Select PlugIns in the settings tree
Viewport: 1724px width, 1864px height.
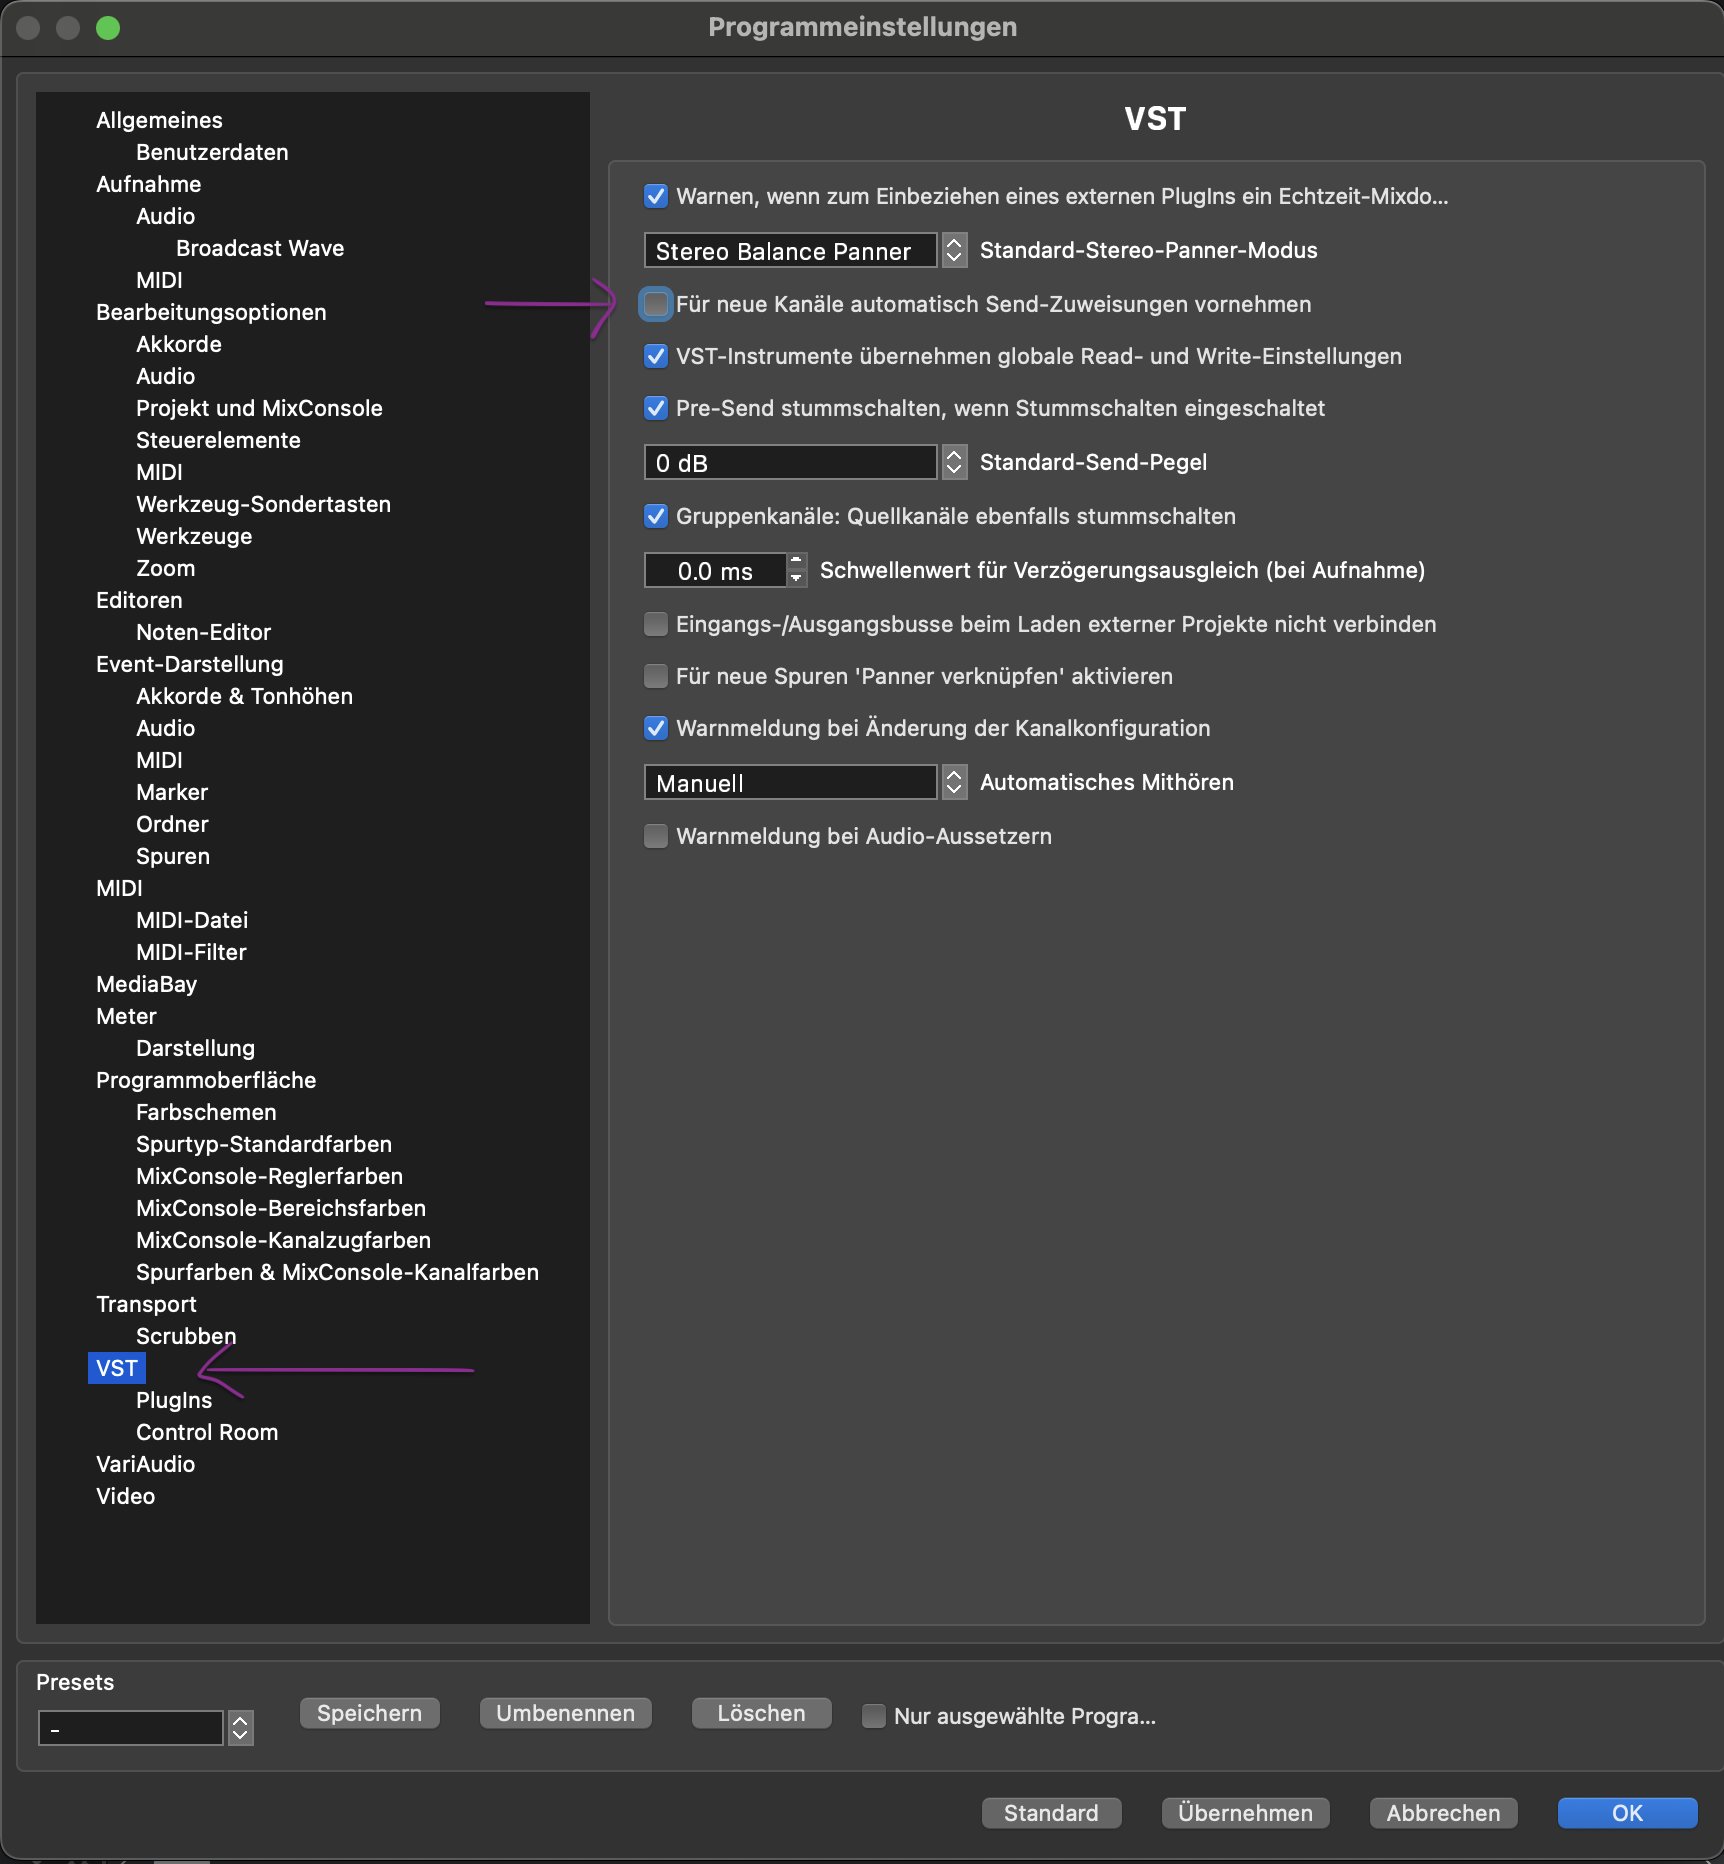pos(174,1400)
